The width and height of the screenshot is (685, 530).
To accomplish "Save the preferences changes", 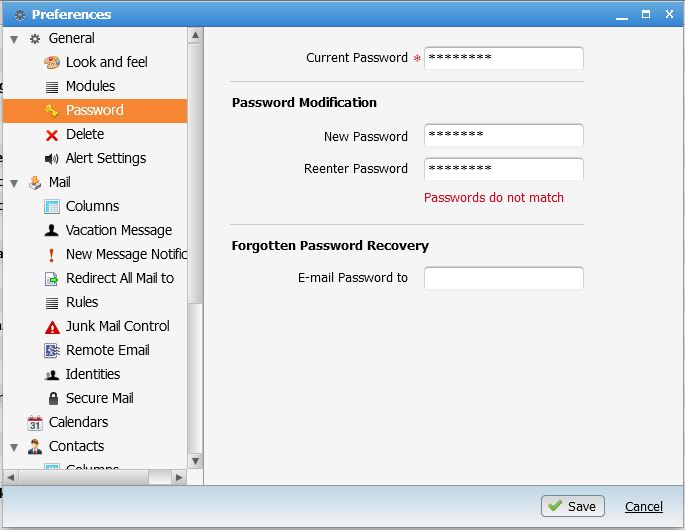I will pos(572,506).
